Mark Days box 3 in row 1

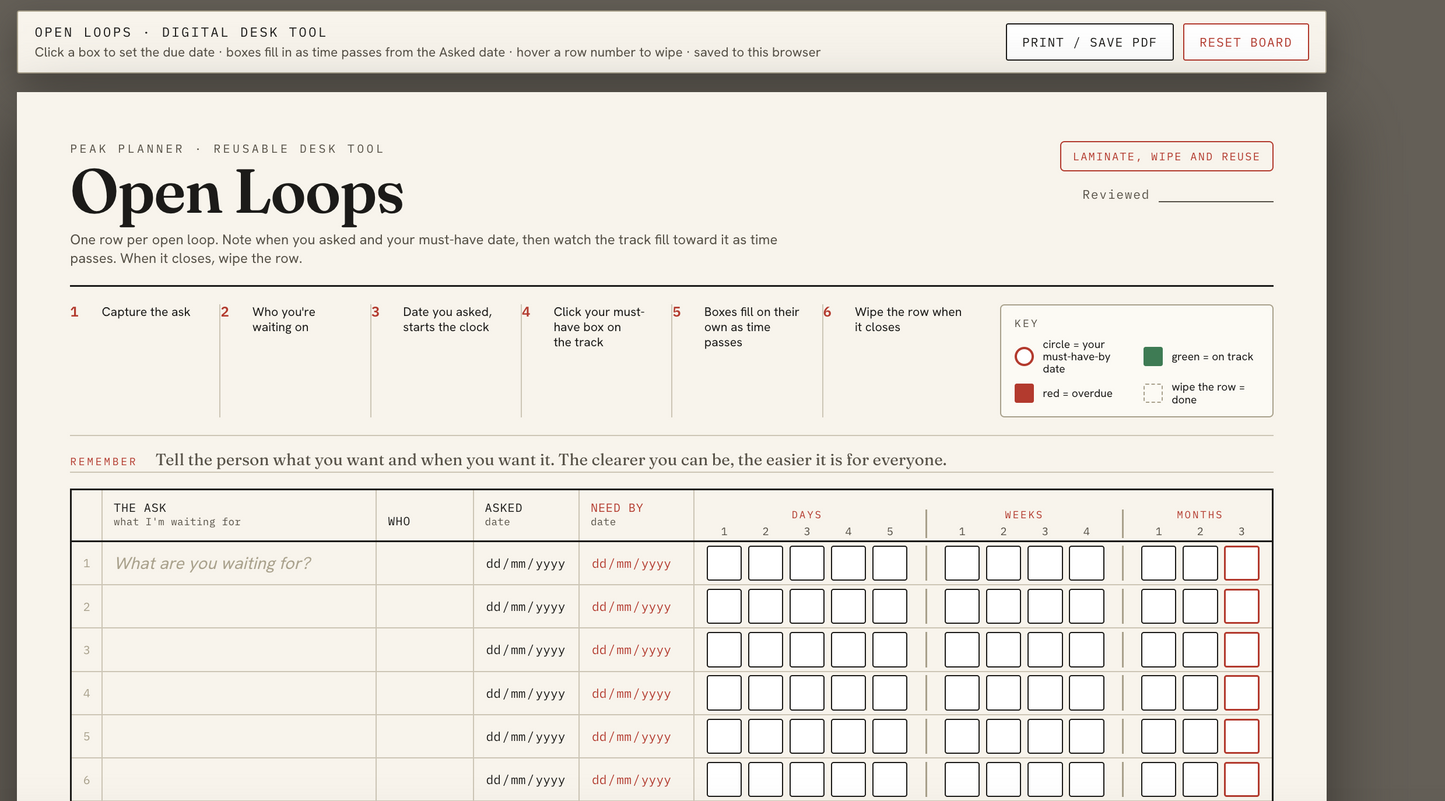click(807, 563)
